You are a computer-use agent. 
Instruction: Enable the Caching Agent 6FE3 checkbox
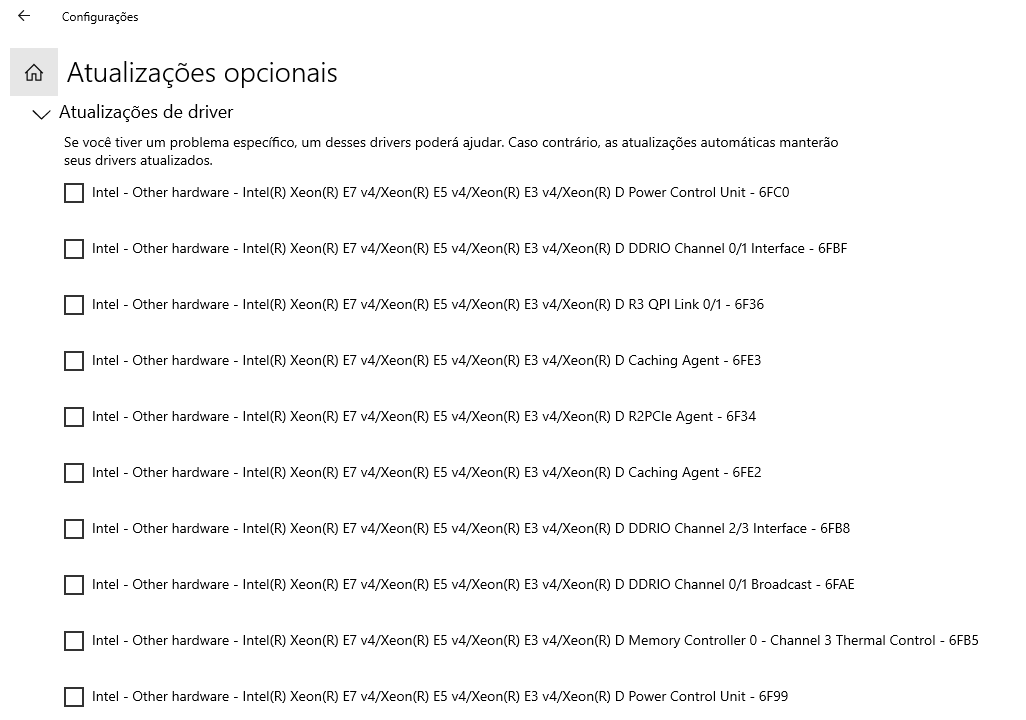pyautogui.click(x=74, y=361)
